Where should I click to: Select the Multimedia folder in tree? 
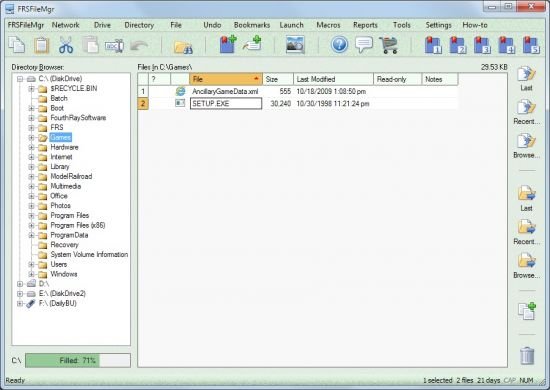coord(66,186)
